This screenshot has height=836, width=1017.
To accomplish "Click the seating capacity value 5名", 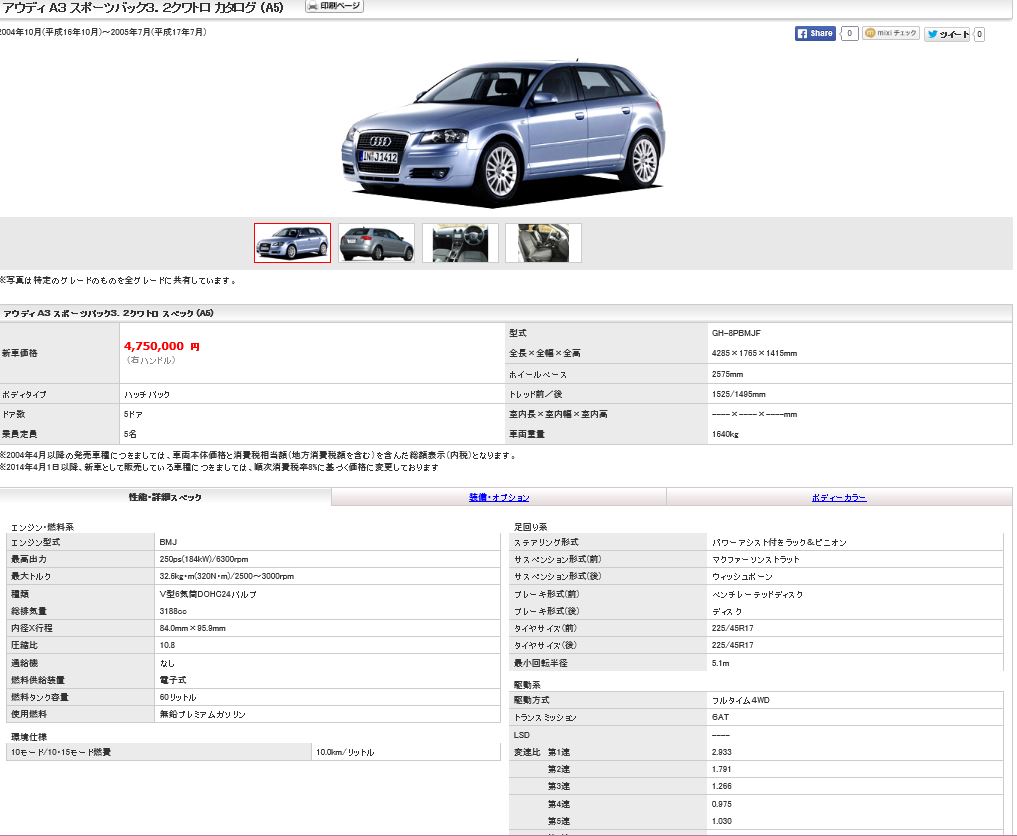I will pyautogui.click(x=130, y=434).
